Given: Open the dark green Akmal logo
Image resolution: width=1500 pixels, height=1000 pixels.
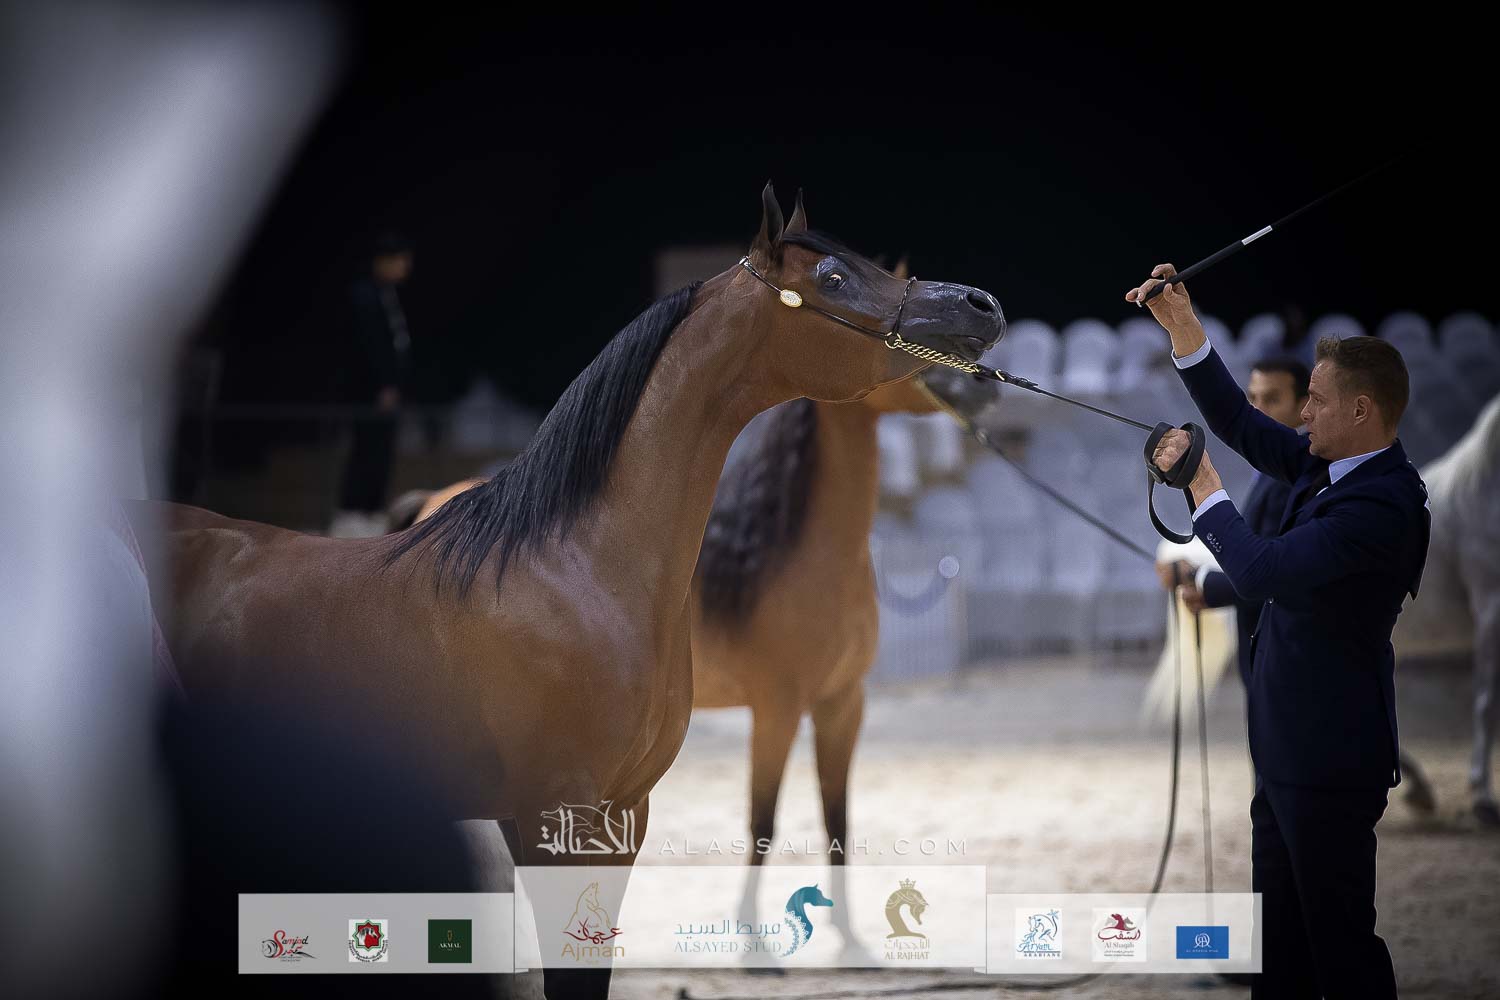Looking at the screenshot, I should coord(450,941).
